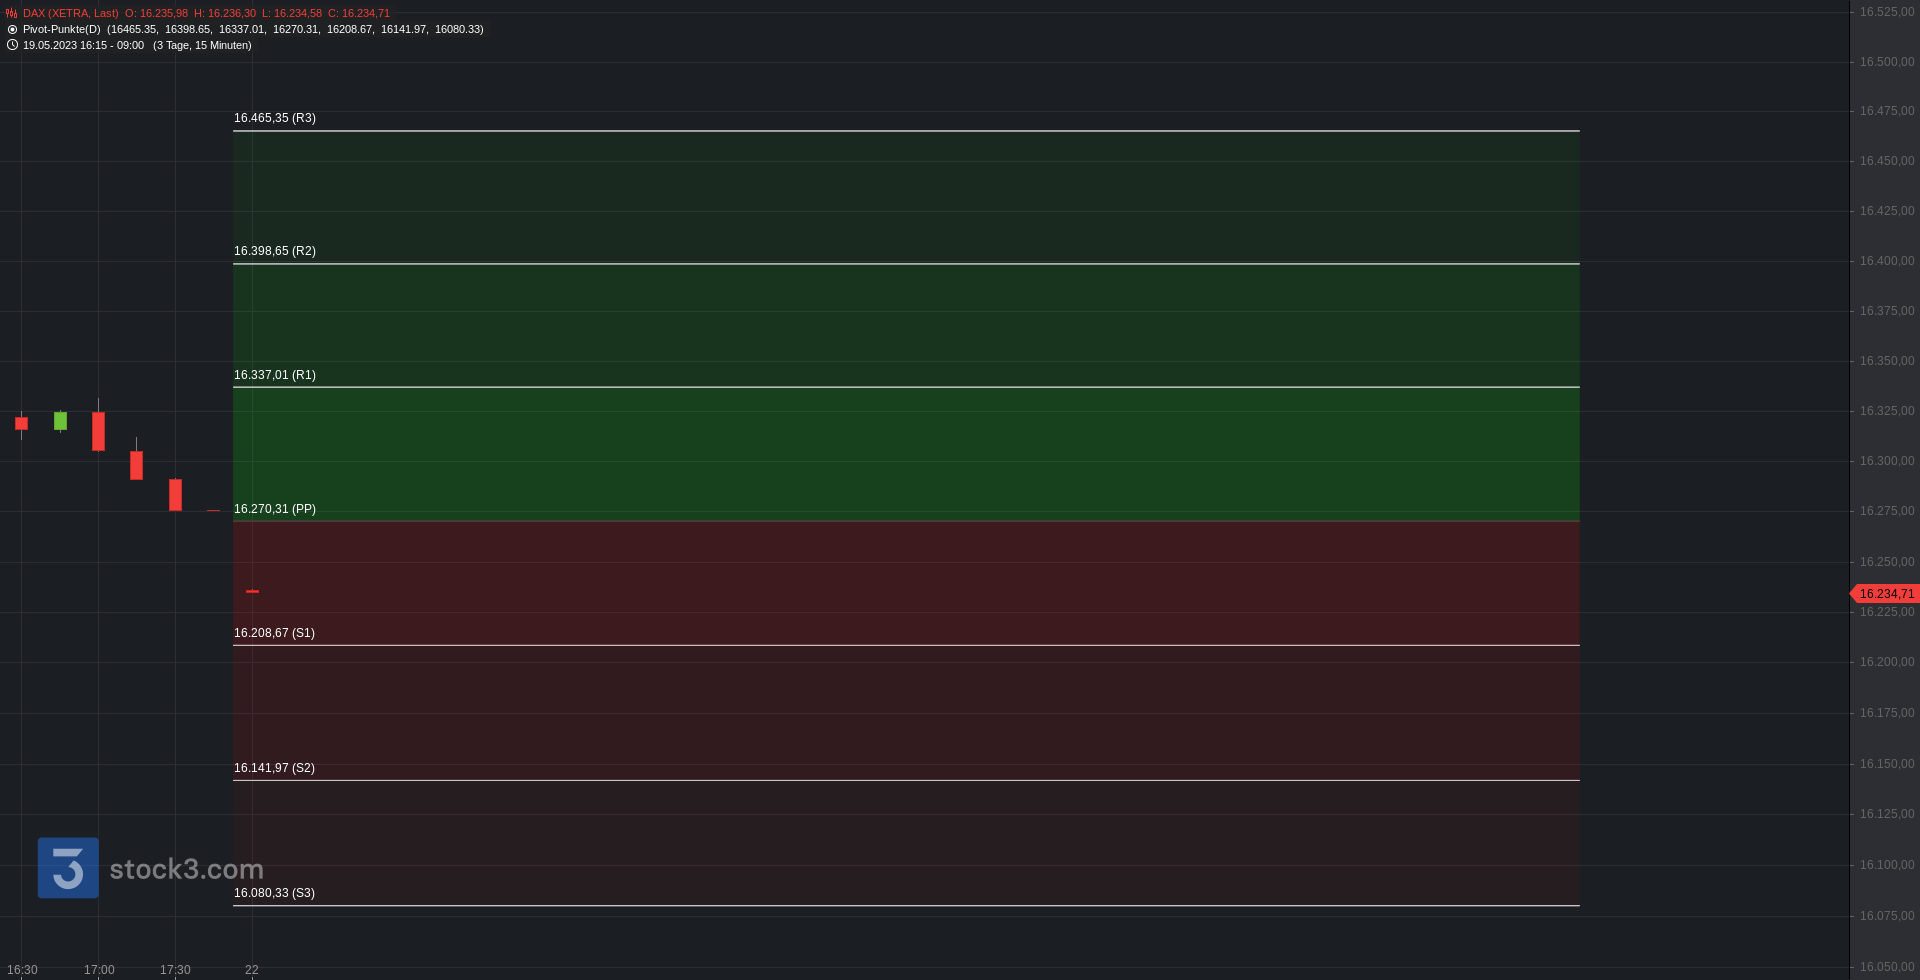The width and height of the screenshot is (1920, 980).
Task: Click the 16.500,00 price axis label
Action: [1887, 62]
